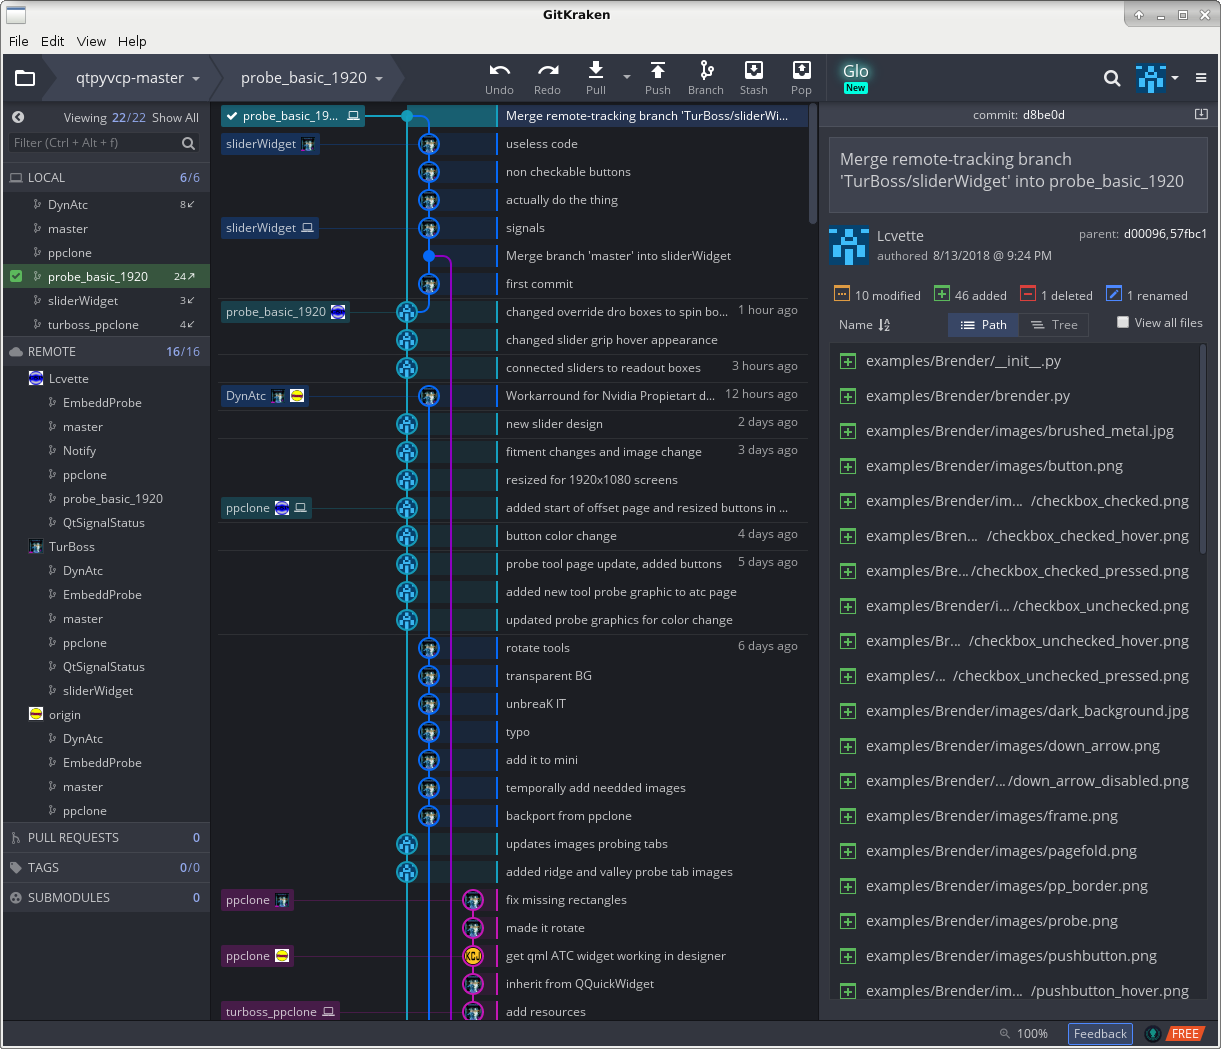Click the search icon in the filter box
The image size is (1221, 1049).
[x=188, y=143]
